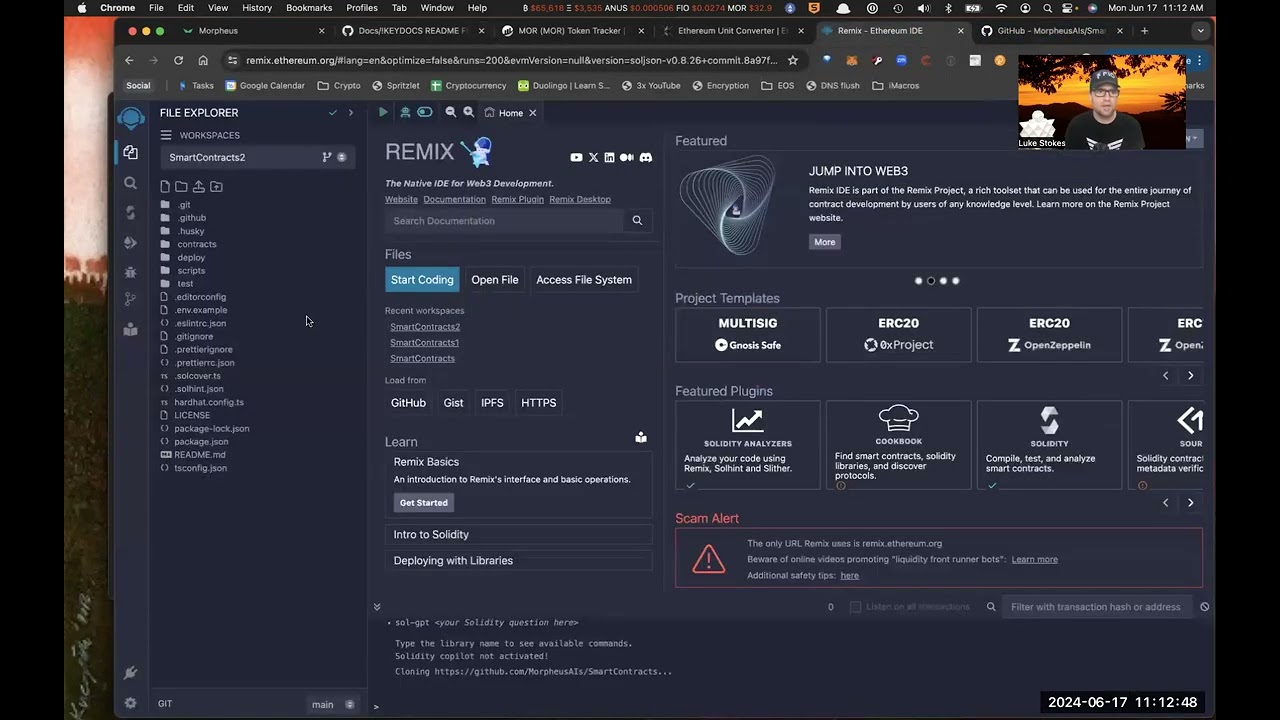
Task: Create a new file in File Explorer
Action: [165, 186]
